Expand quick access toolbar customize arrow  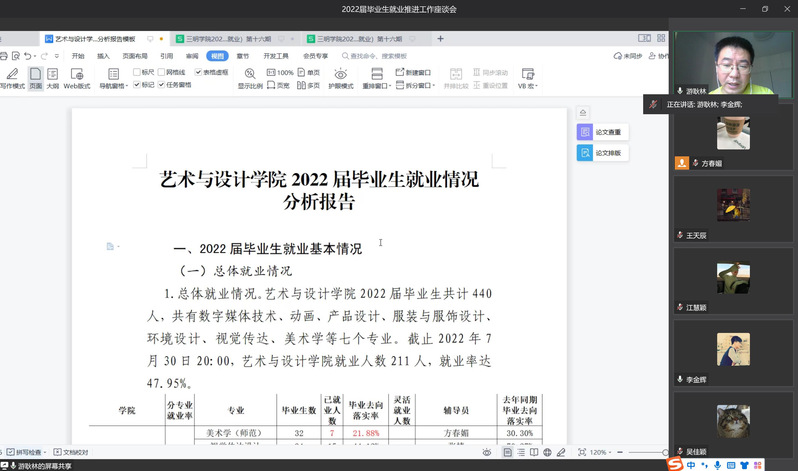[56, 56]
